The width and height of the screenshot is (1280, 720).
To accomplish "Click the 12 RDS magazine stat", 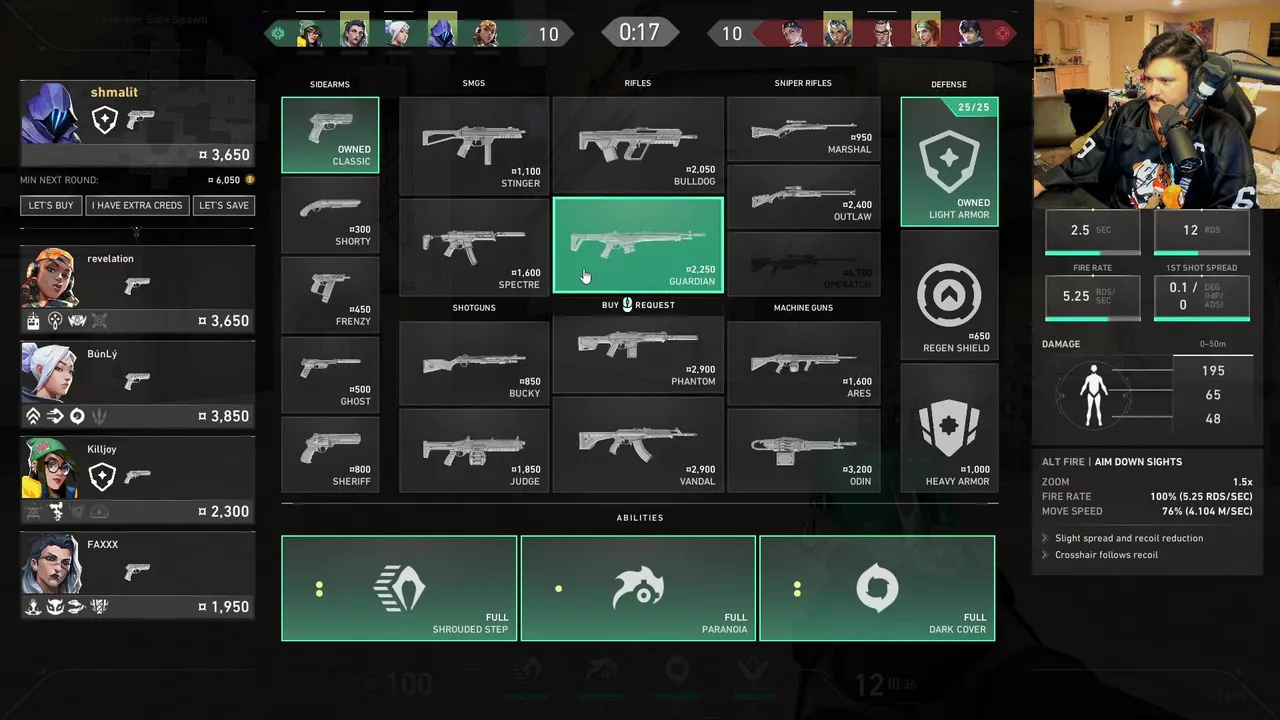I will [x=1202, y=232].
